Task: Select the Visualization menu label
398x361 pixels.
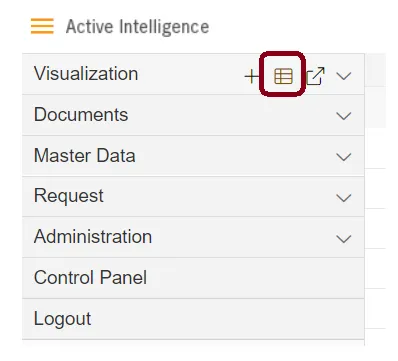Action: pos(86,73)
